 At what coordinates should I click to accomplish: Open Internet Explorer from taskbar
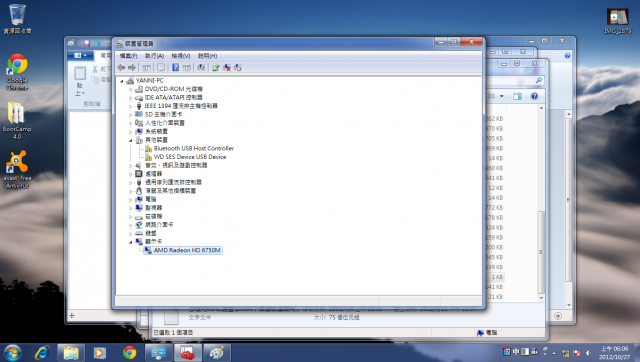click(x=42, y=353)
